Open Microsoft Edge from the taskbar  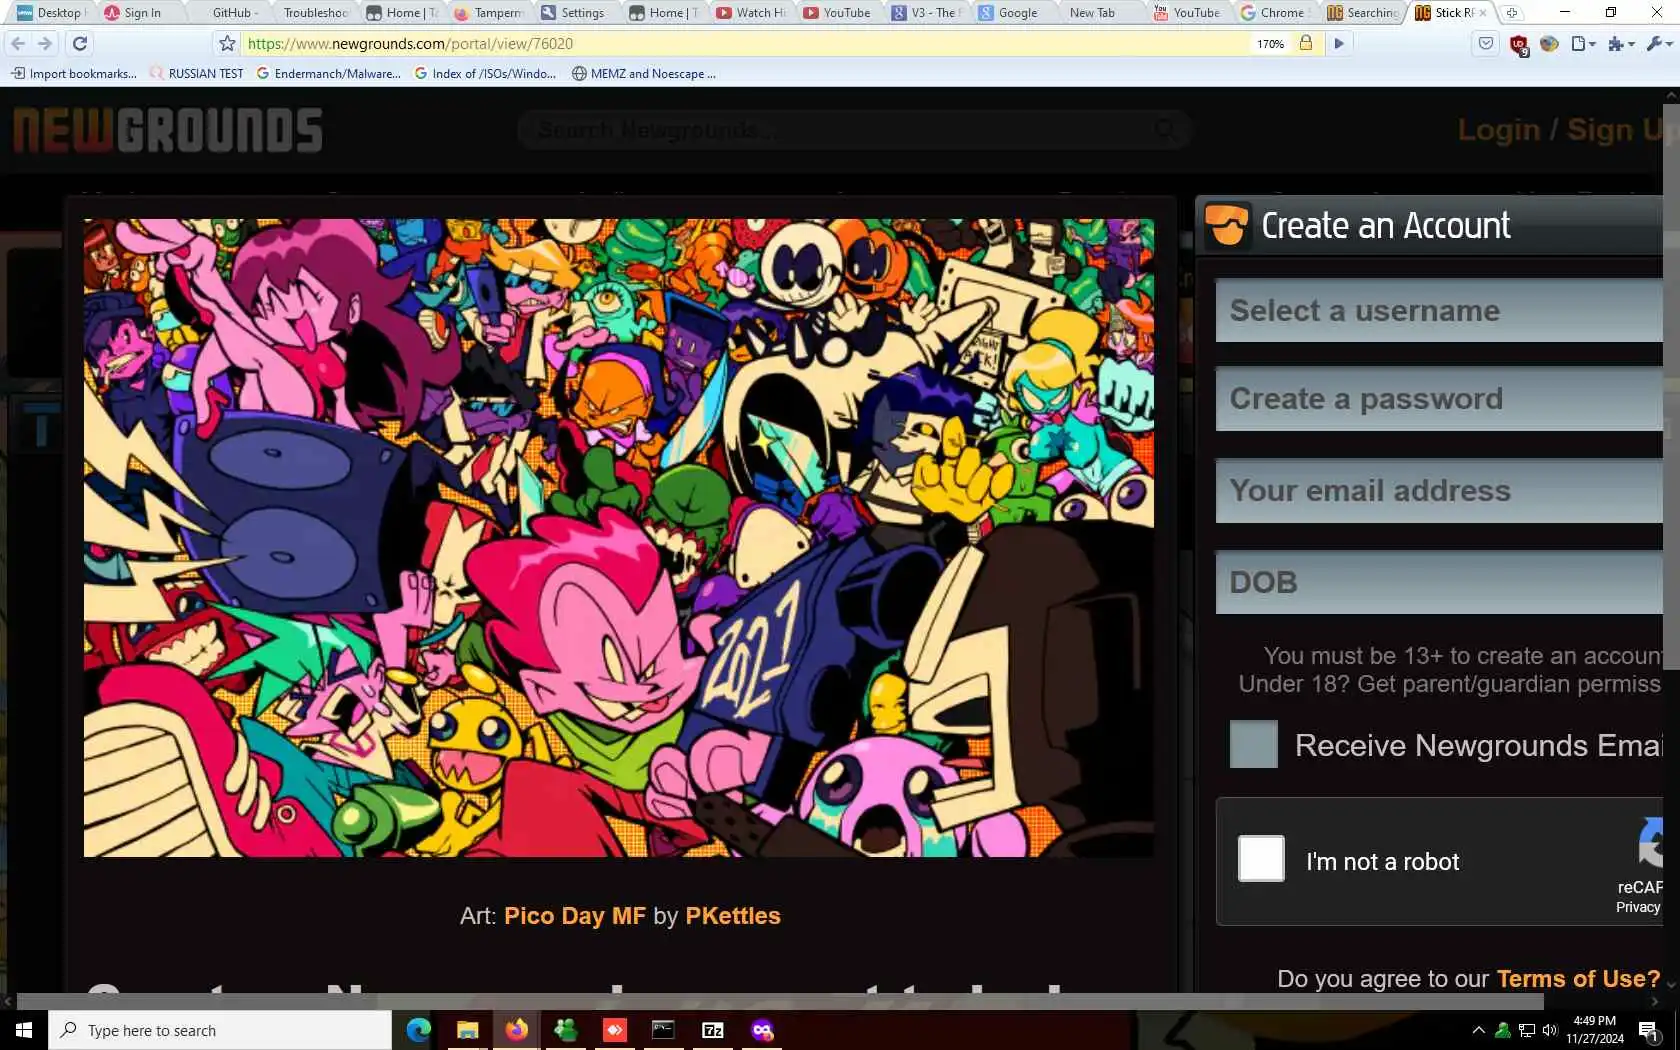click(418, 1030)
